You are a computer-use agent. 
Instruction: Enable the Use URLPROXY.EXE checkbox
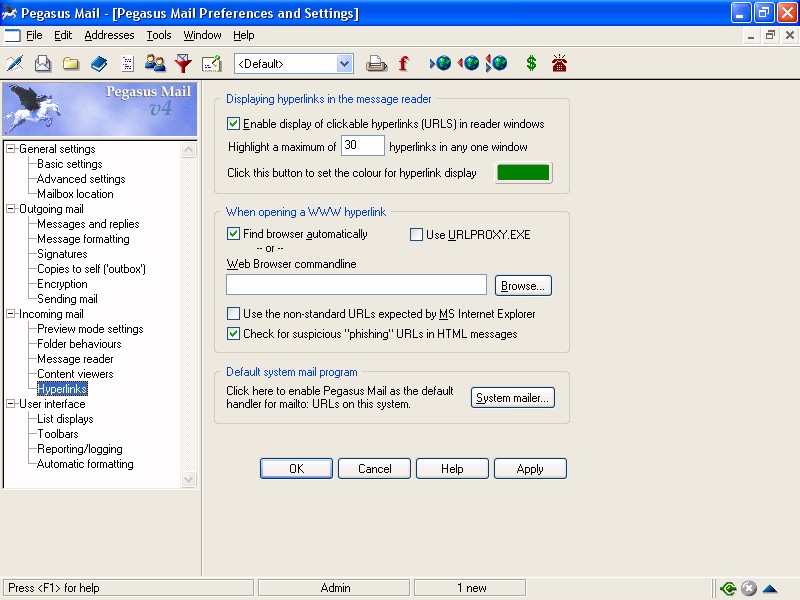pos(416,235)
